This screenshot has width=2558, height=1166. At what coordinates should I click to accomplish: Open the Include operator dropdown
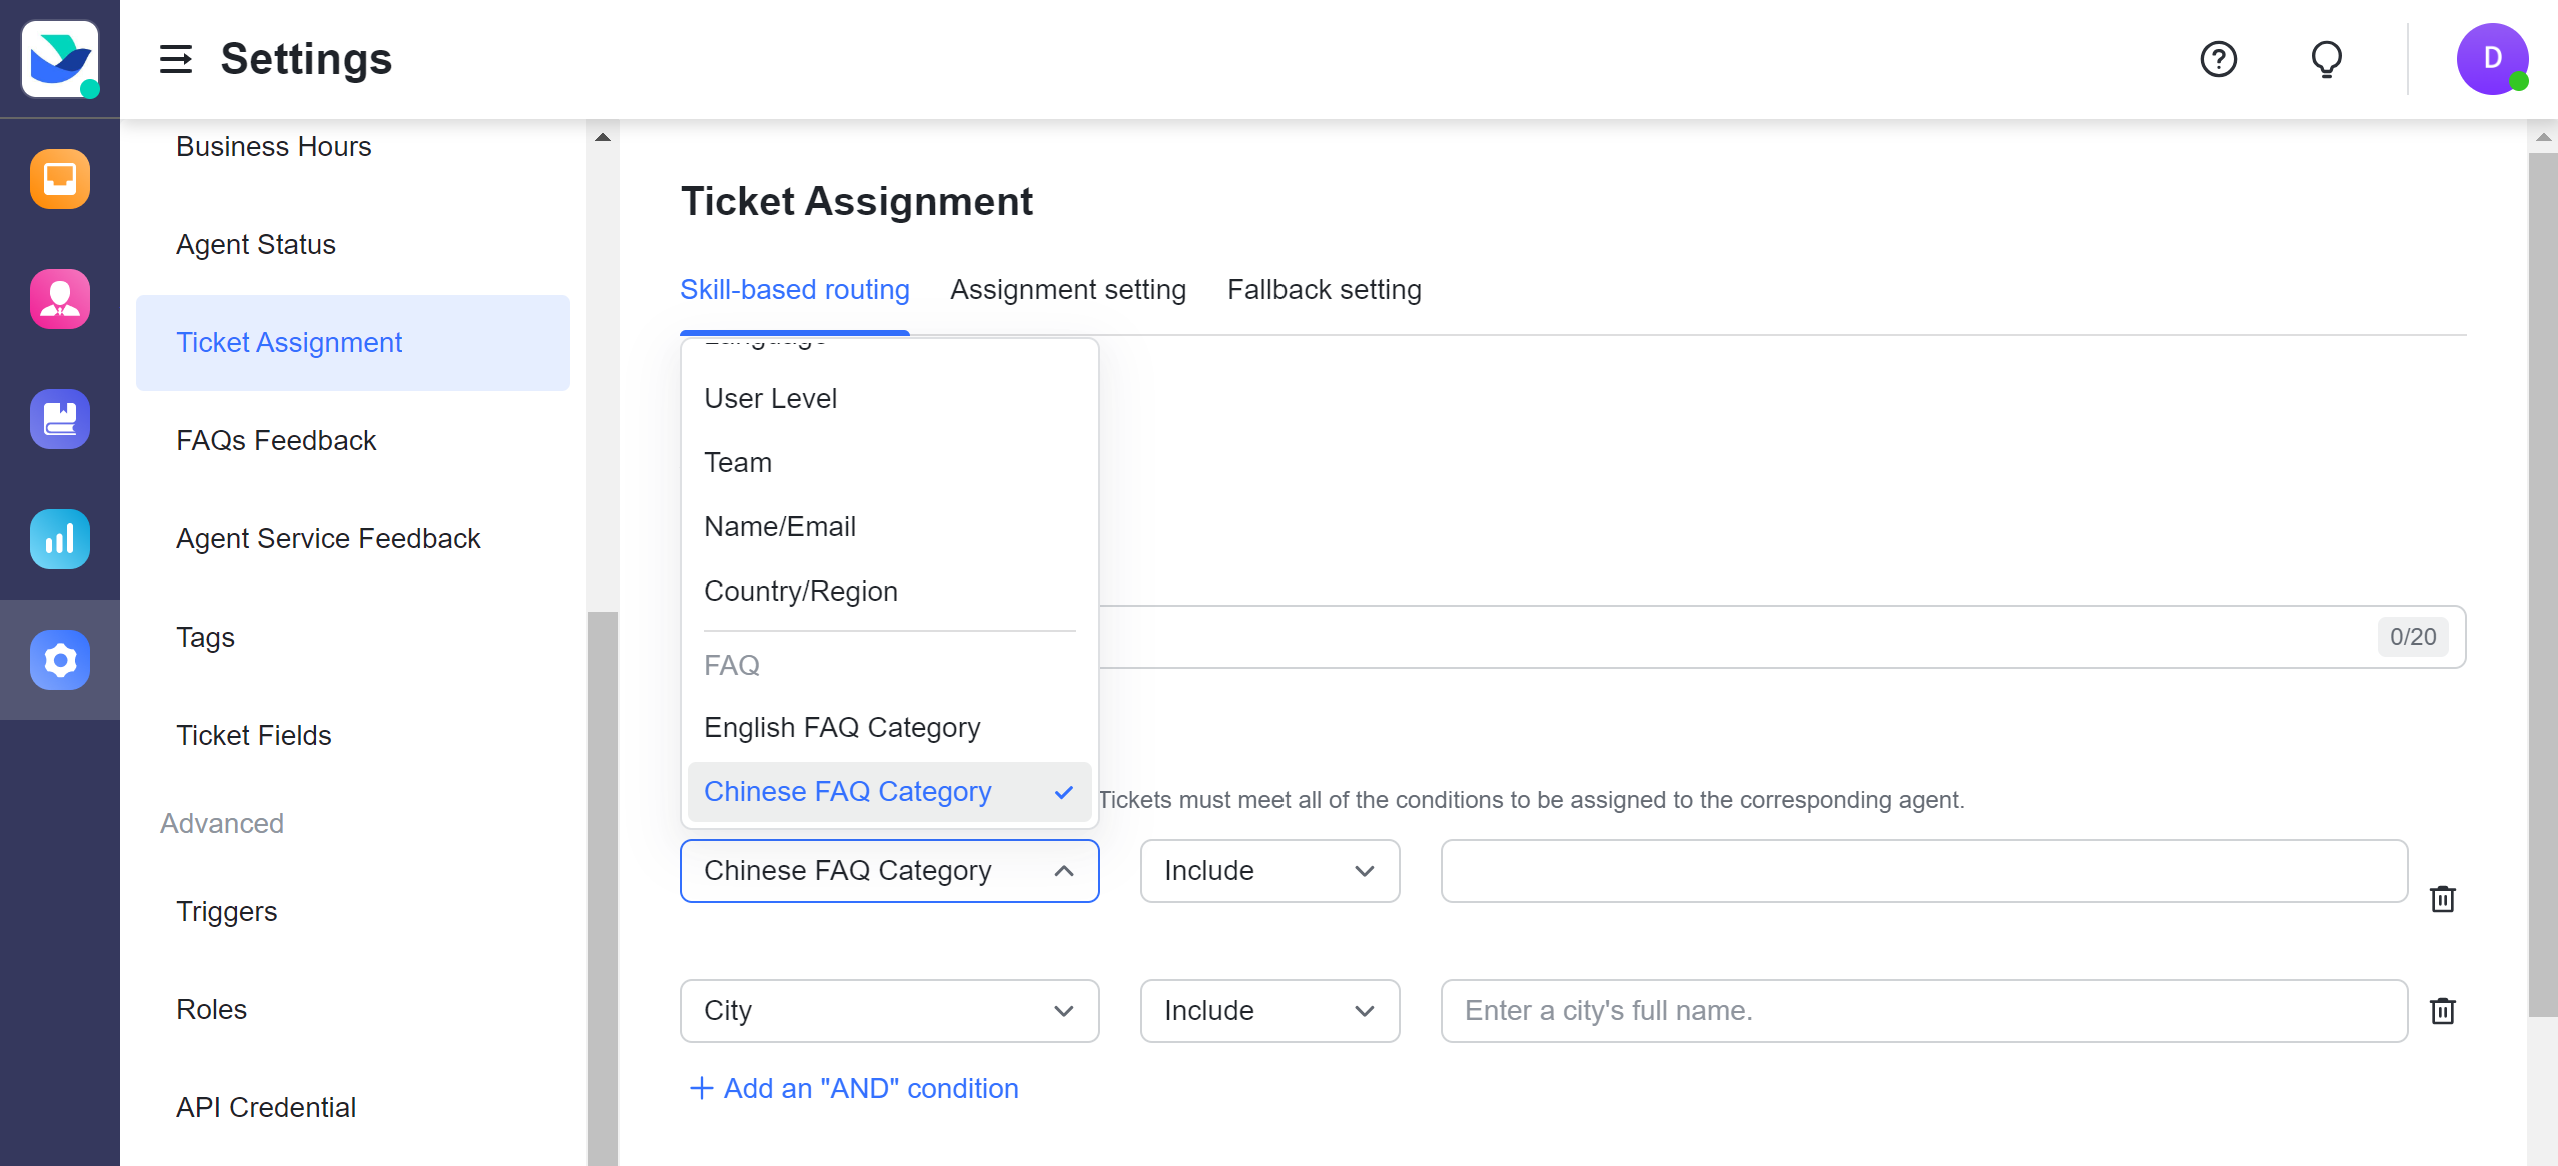(x=1270, y=871)
